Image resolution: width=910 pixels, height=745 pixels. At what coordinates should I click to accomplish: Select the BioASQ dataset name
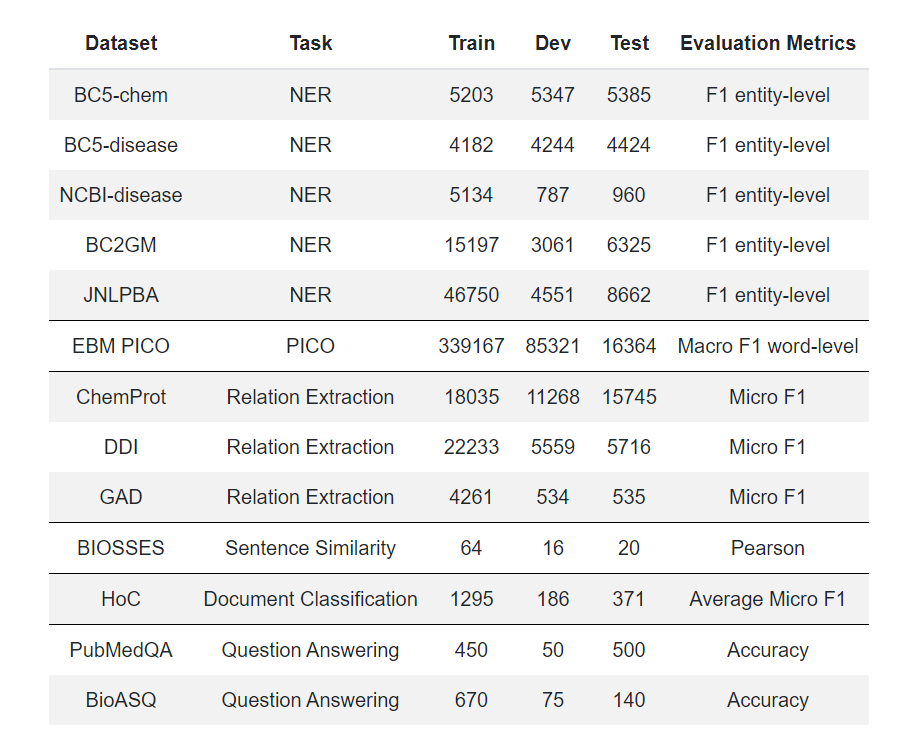121,700
